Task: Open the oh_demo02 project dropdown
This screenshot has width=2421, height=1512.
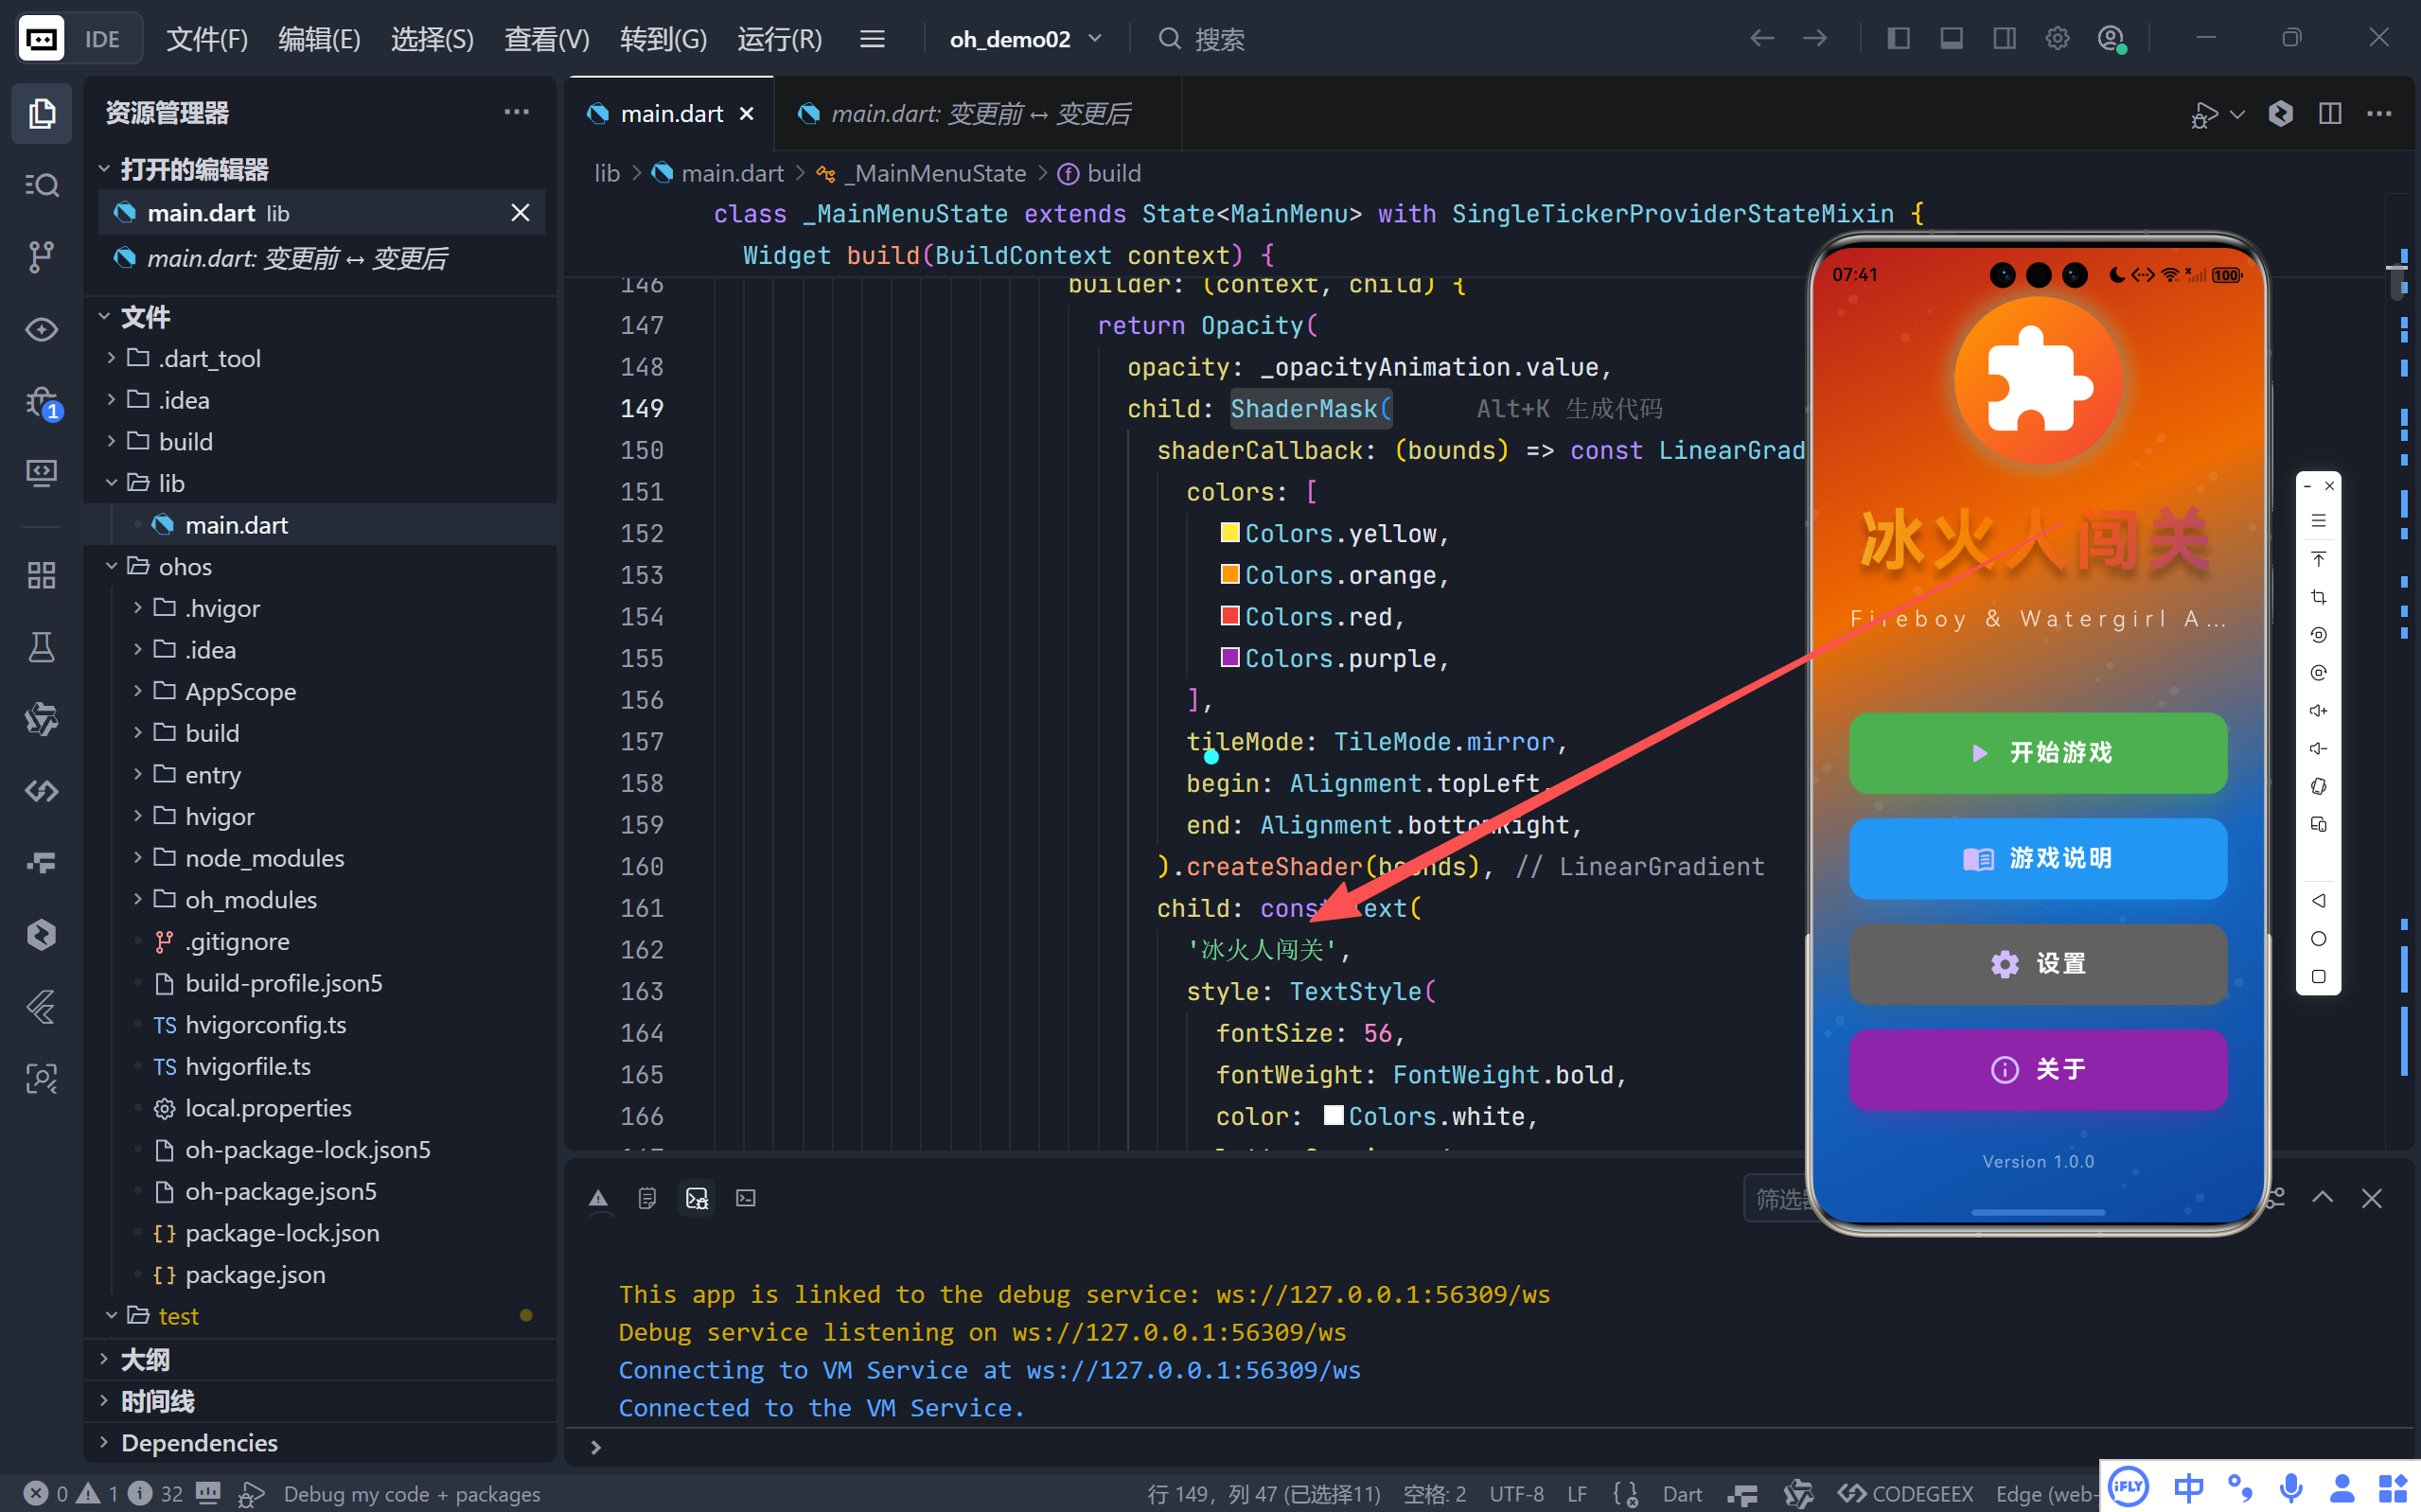Action: point(1024,39)
